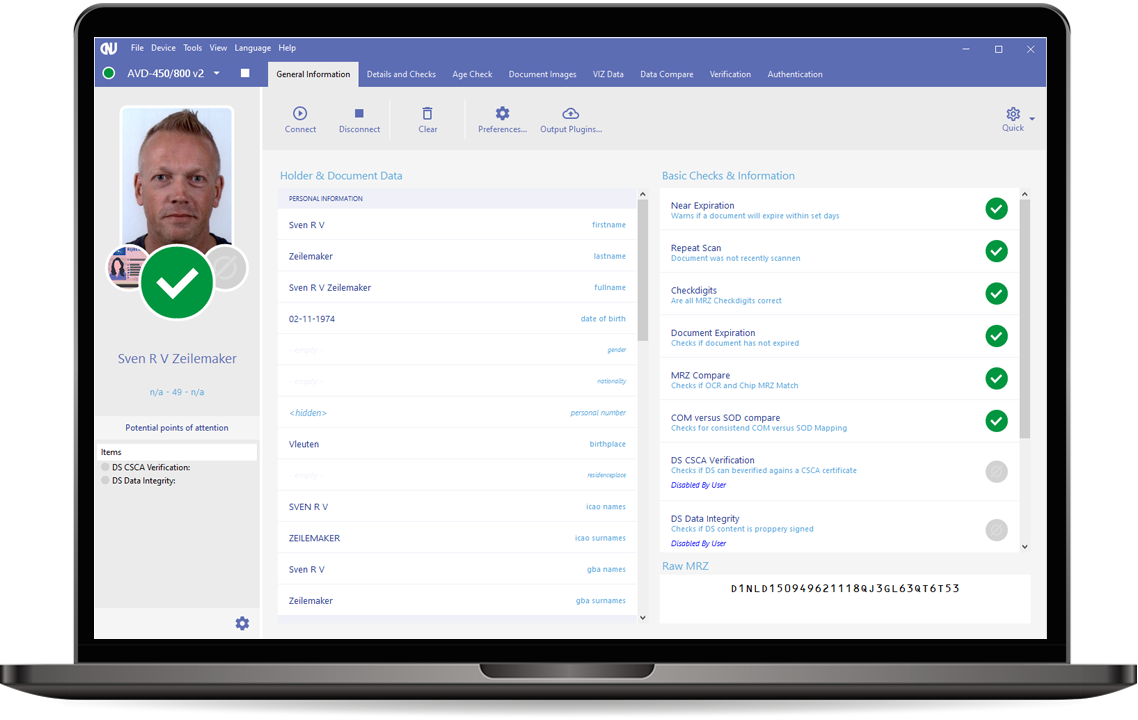Open the Quick dropdown arrow
This screenshot has width=1138, height=720.
(x=1032, y=119)
